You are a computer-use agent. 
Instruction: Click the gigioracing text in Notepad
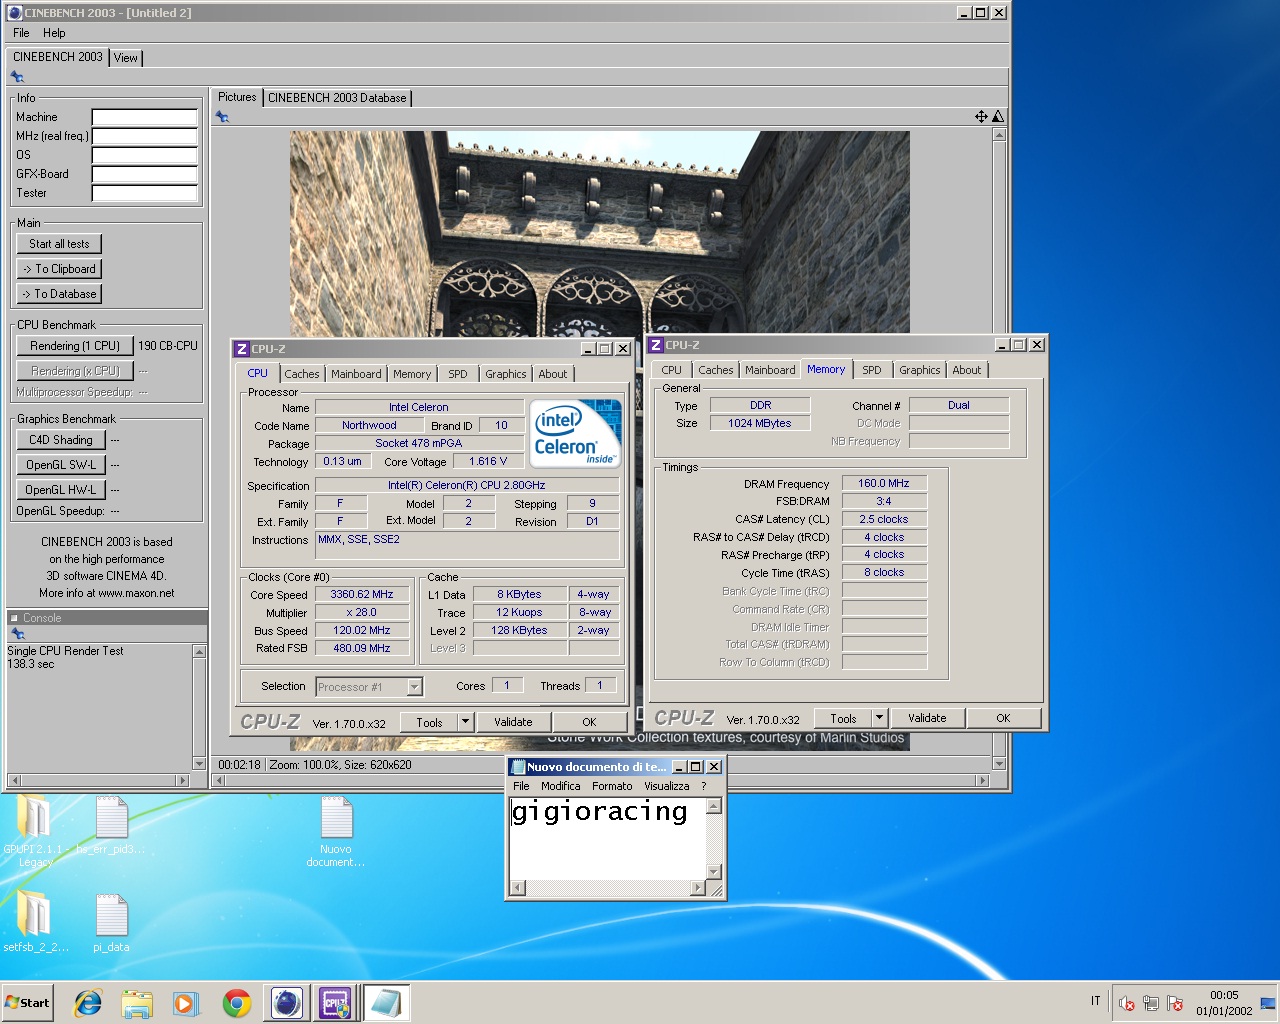(600, 812)
